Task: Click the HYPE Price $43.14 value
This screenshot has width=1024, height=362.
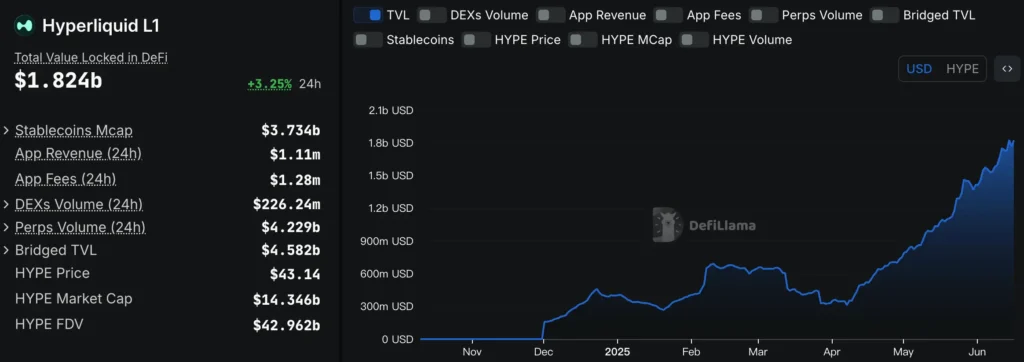Action: pyautogui.click(x=295, y=274)
